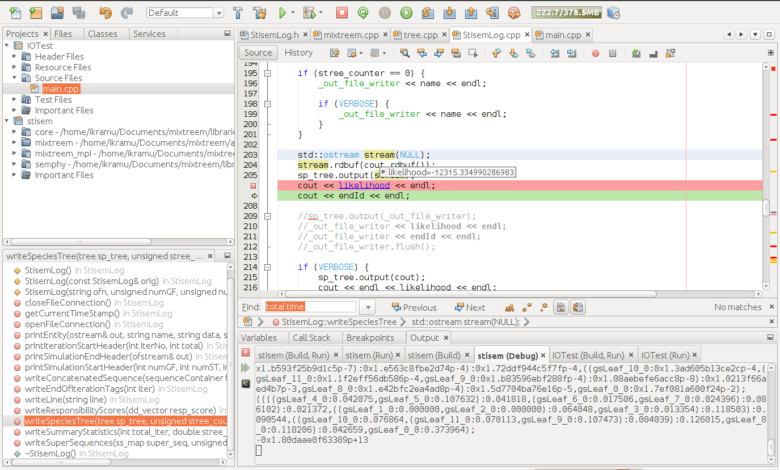
Task: Toggle the breakpoint marker at line 206
Action: point(253,185)
